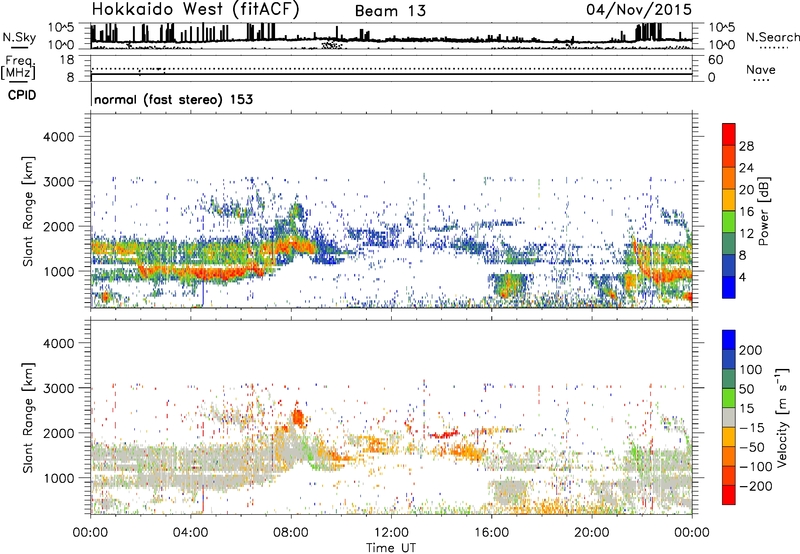Viewport: 800px width, 554px height.
Task: Click the solid line sample under N.Sky label
Action: (19, 48)
